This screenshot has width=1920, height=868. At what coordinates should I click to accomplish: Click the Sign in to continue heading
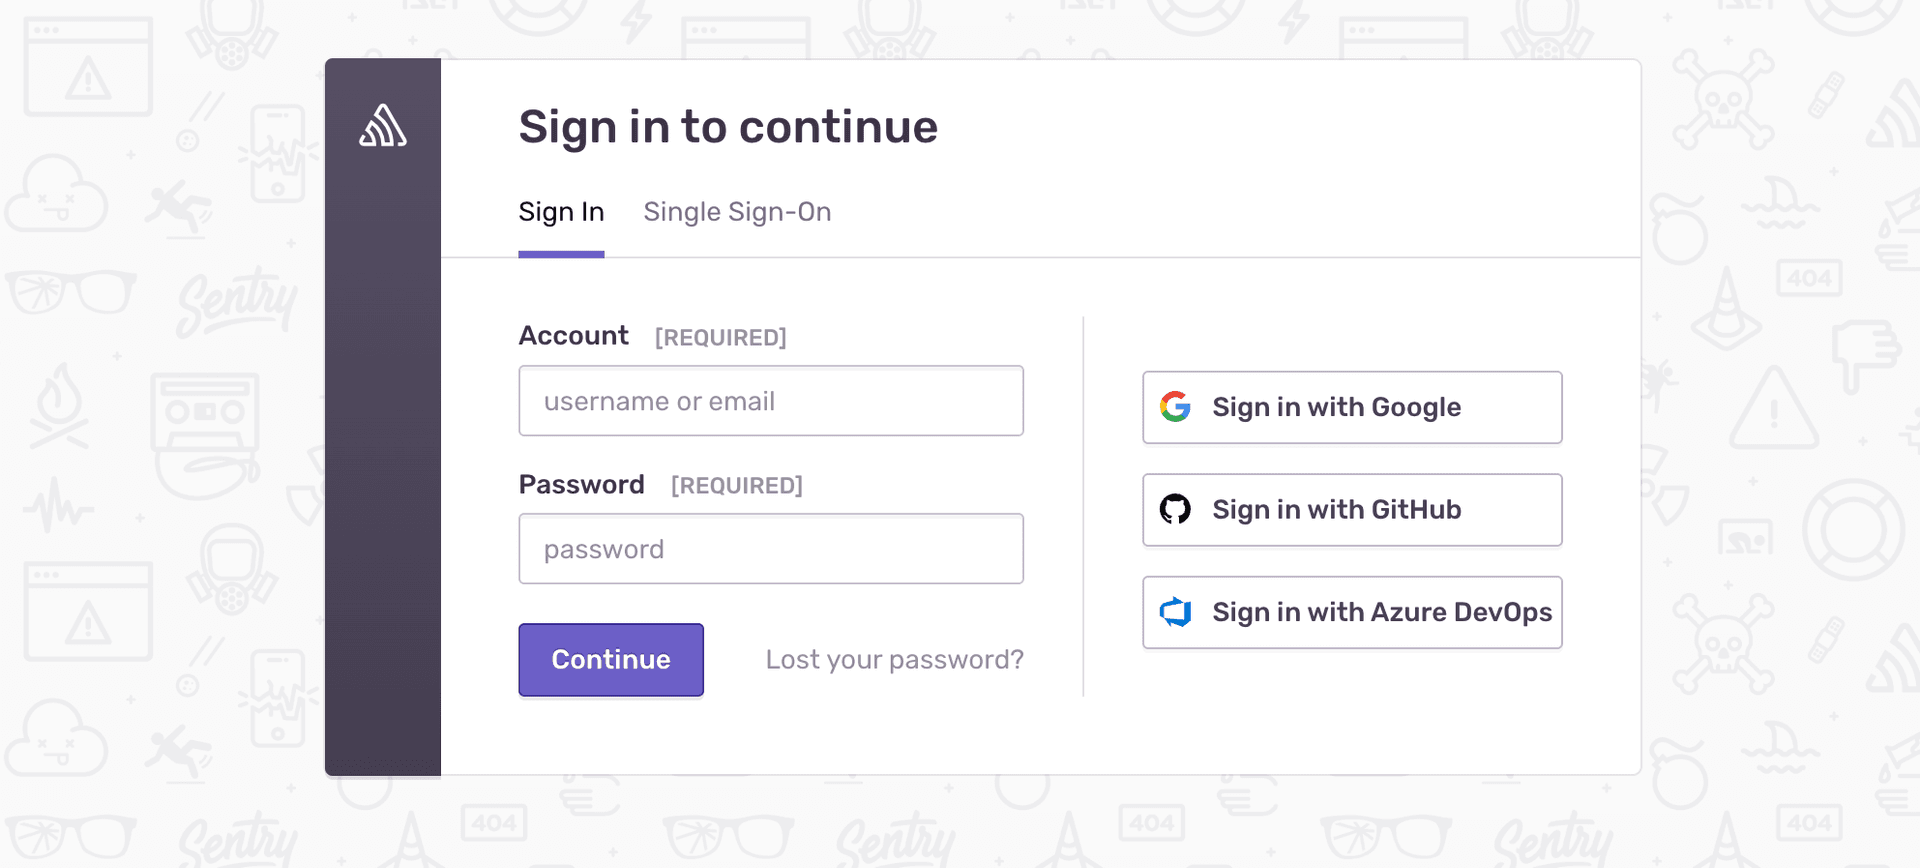[728, 126]
